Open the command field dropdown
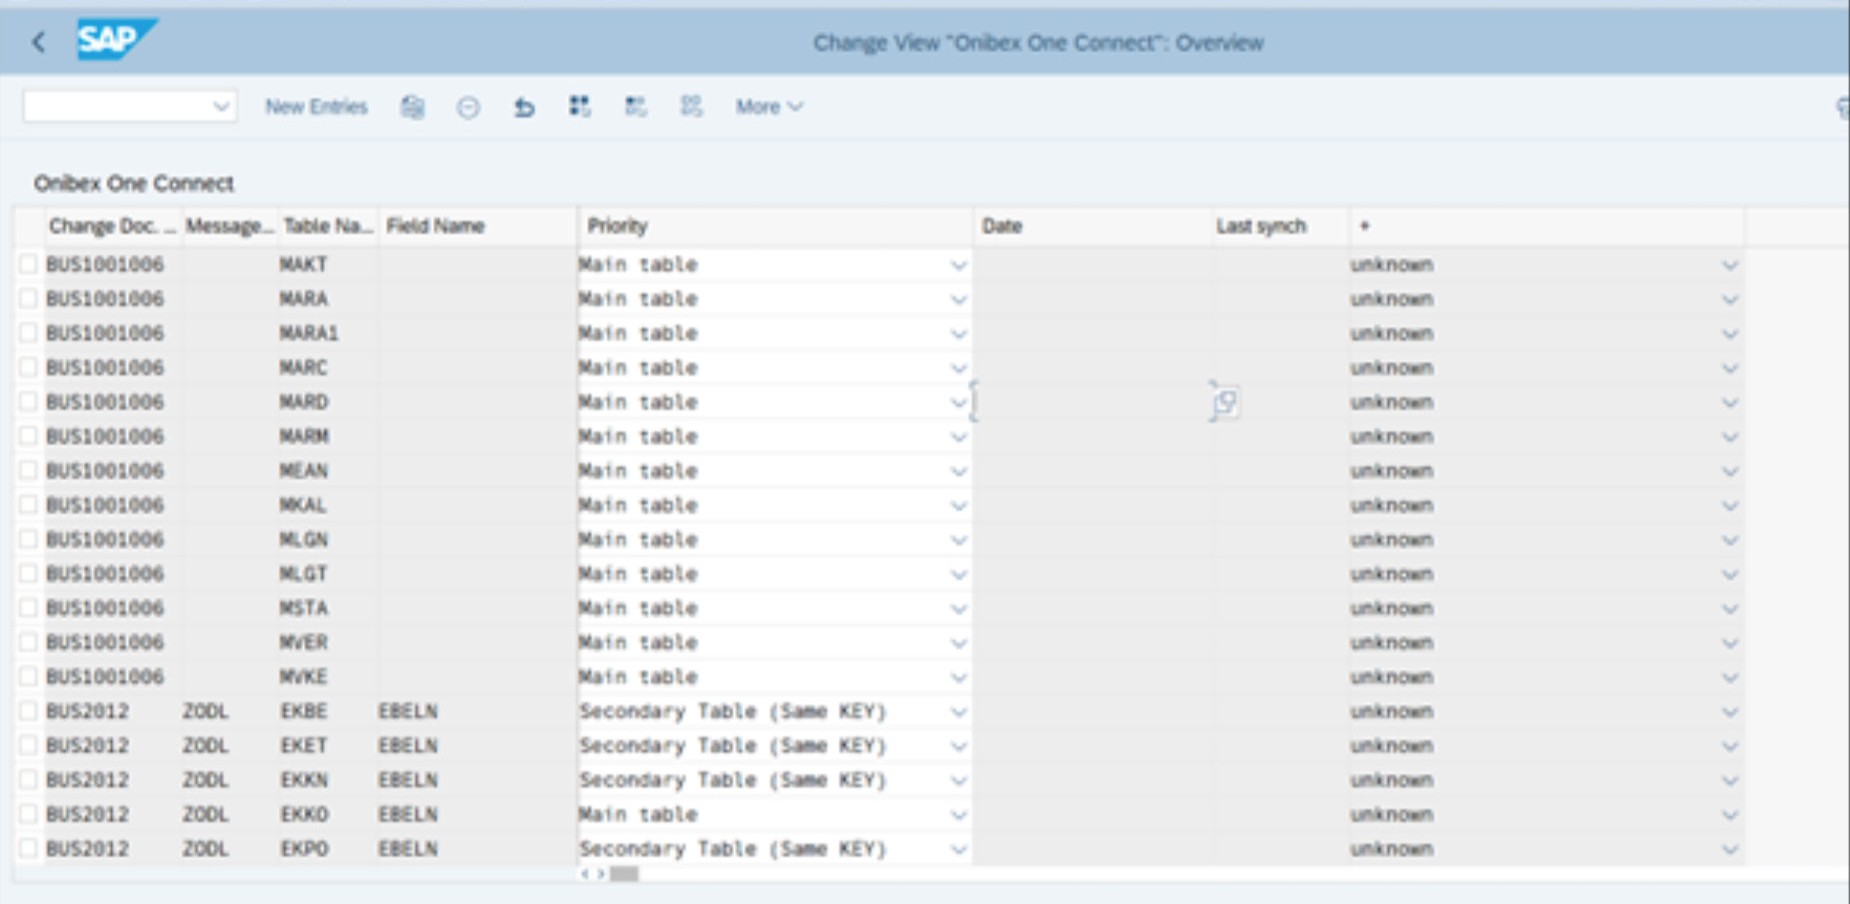This screenshot has width=1850, height=904. tap(221, 106)
